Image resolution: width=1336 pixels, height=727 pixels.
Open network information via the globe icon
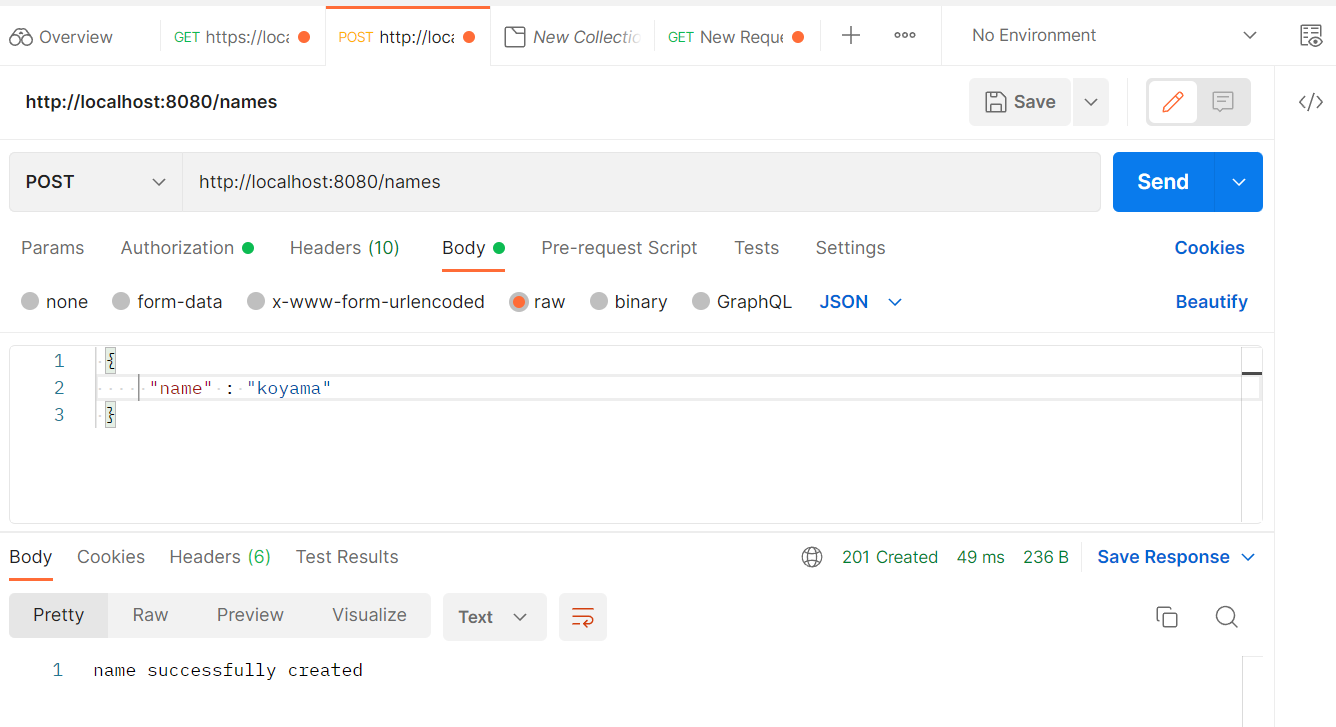[x=811, y=556]
